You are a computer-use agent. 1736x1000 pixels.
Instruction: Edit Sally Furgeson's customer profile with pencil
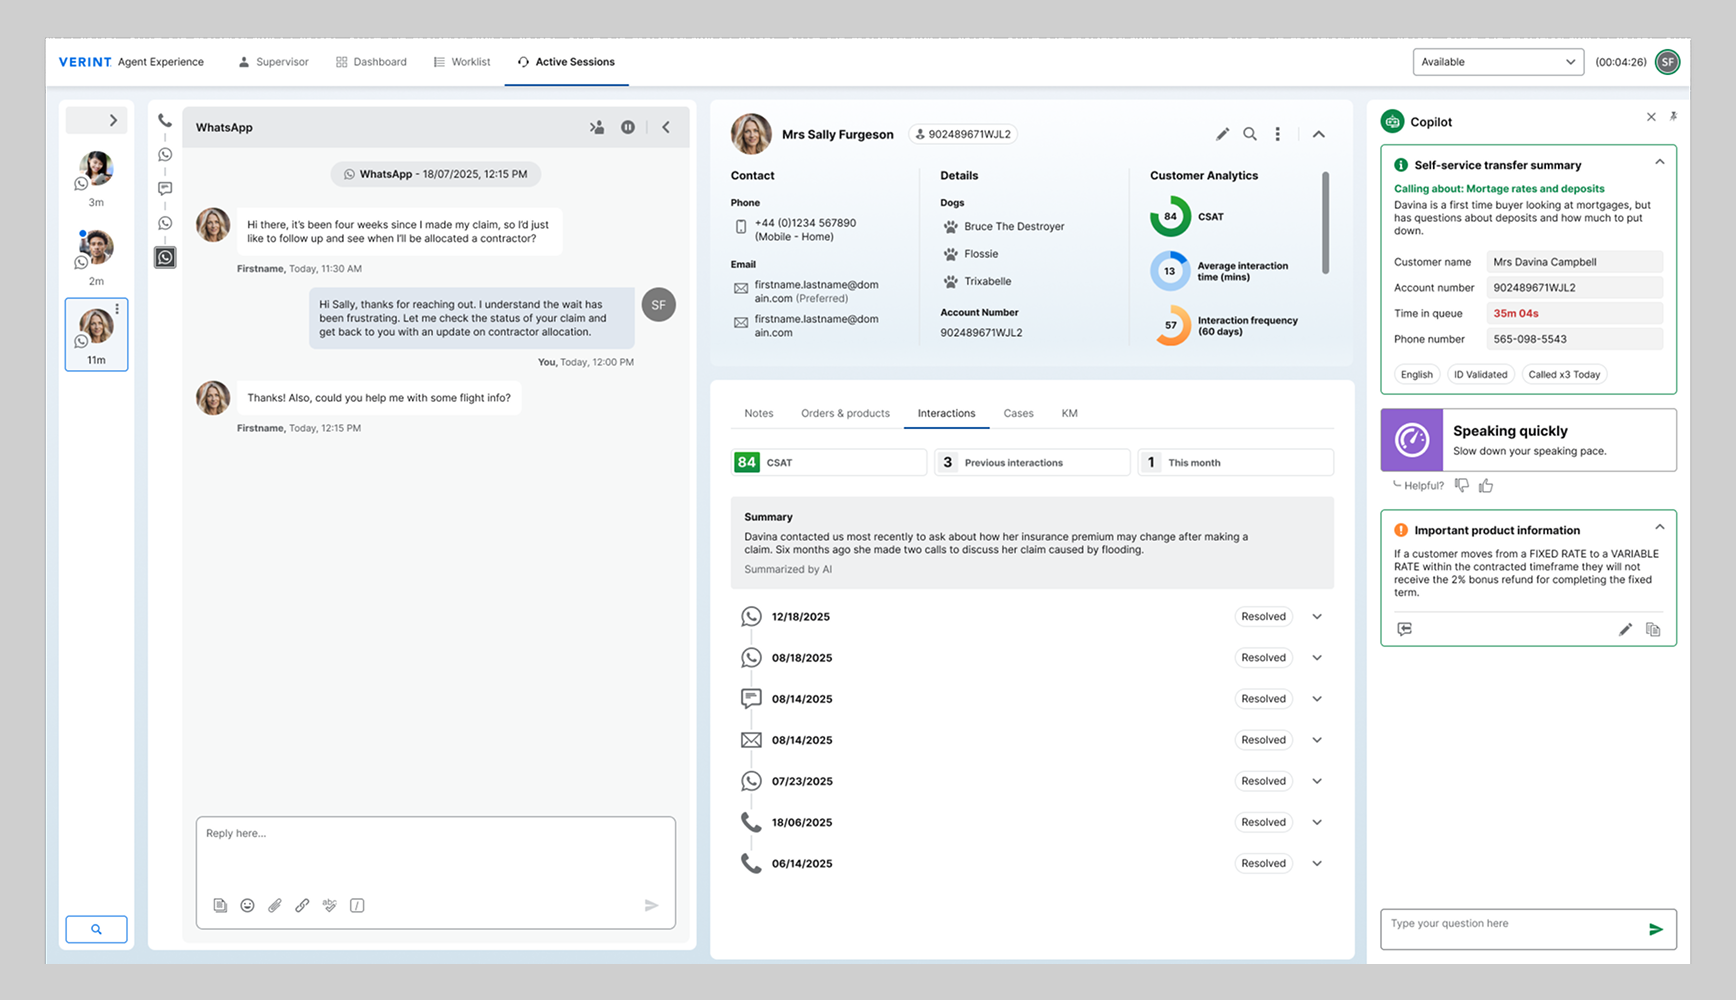click(1222, 134)
